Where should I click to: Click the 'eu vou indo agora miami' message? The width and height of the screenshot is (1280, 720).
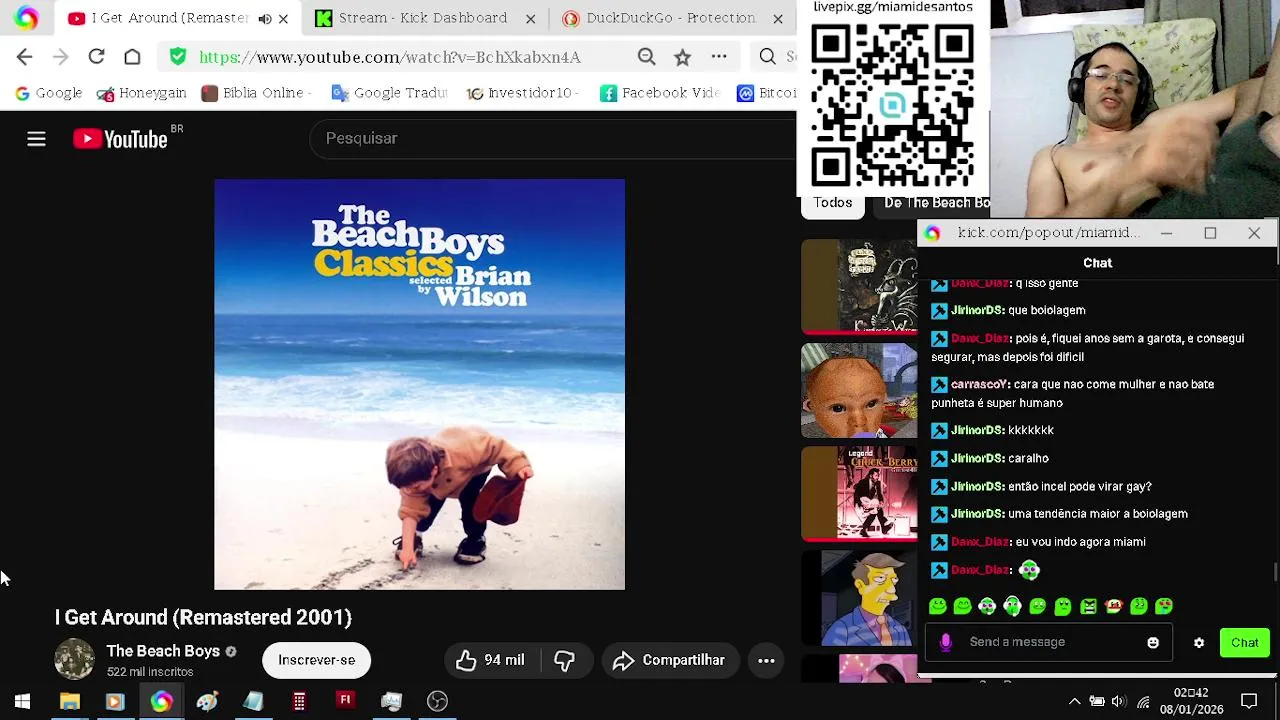coord(1080,542)
